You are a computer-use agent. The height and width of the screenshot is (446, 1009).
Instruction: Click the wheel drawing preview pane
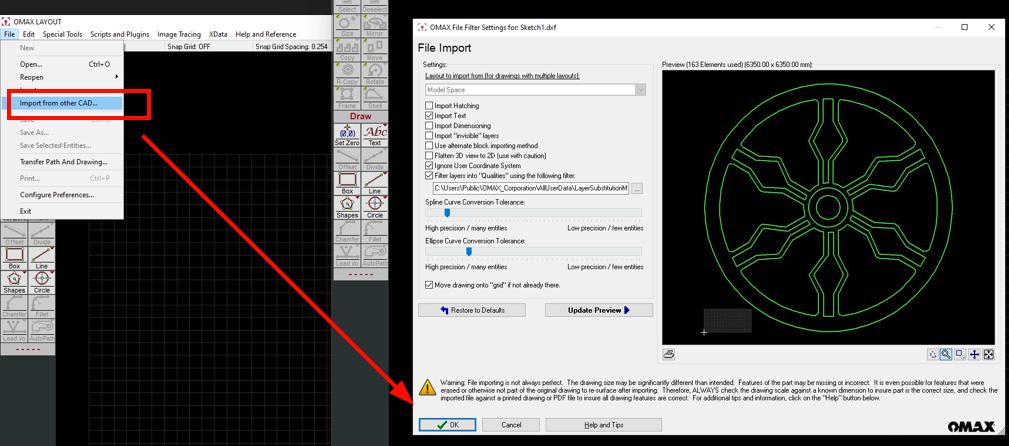click(828, 207)
